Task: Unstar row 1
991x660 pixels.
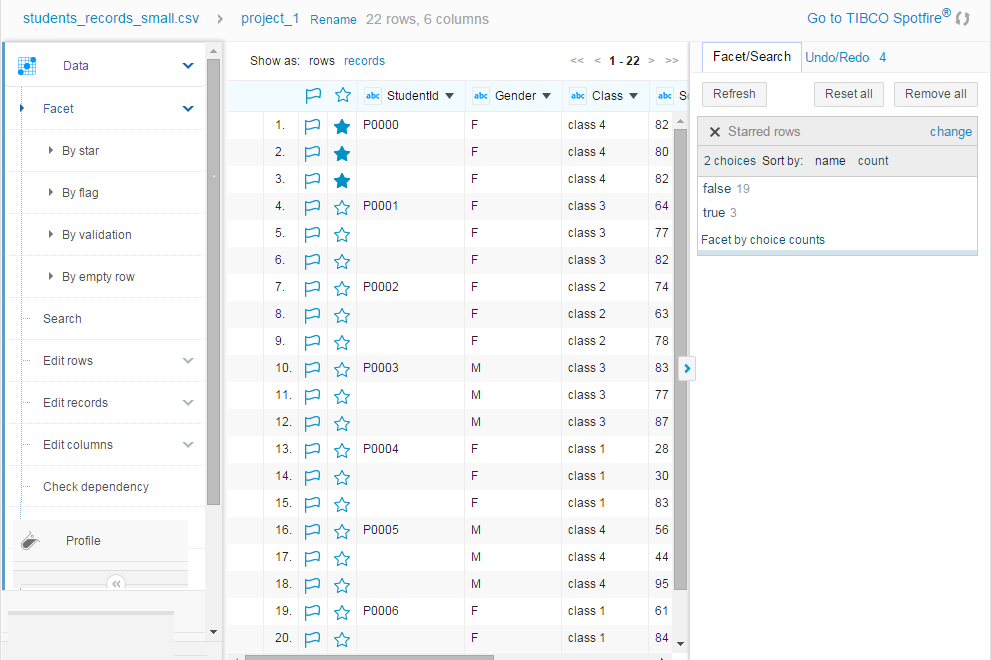Action: pos(342,126)
